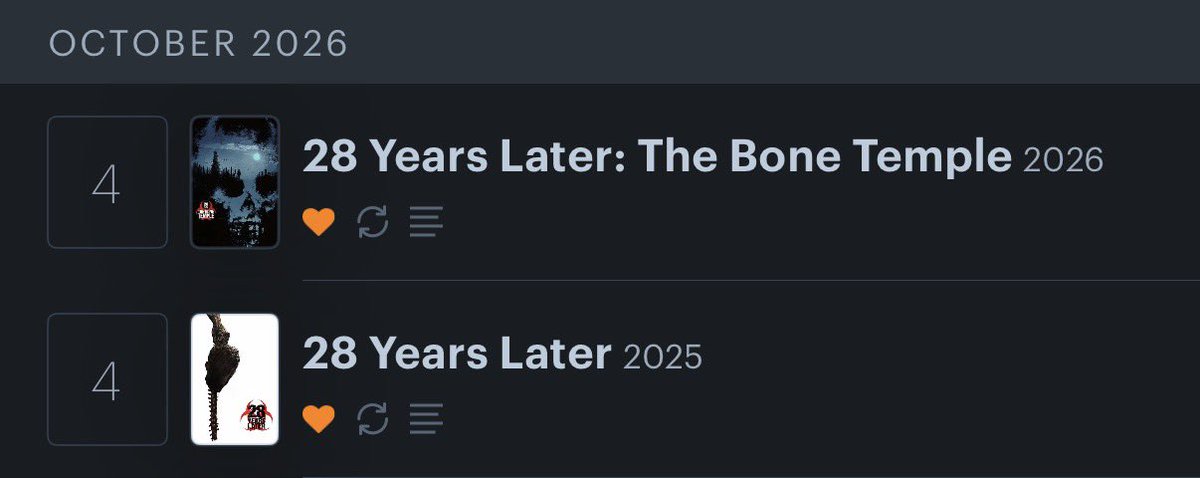Open the 28 Years Later: The Bone Temple title
The image size is (1200, 478).
click(657, 156)
